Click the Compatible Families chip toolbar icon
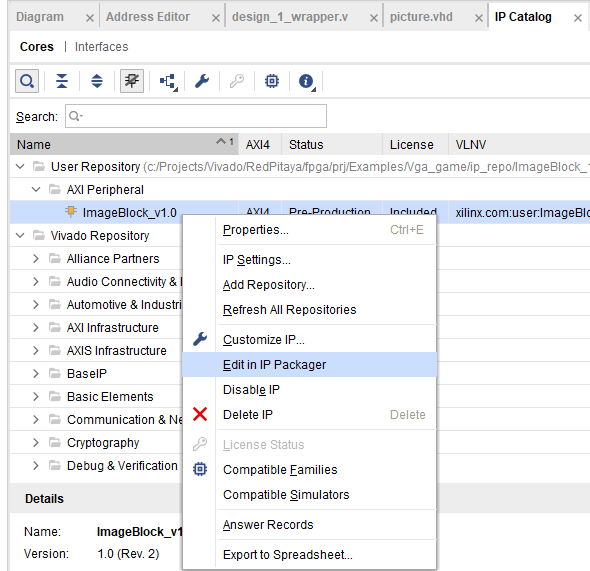 point(272,81)
